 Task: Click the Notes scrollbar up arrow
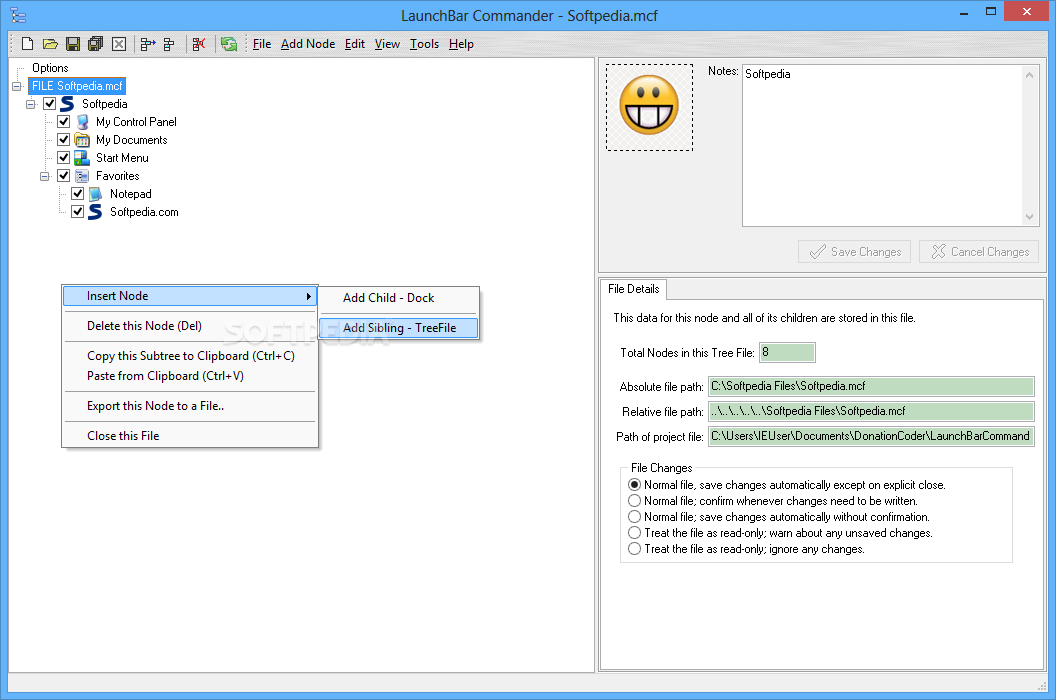(1029, 75)
